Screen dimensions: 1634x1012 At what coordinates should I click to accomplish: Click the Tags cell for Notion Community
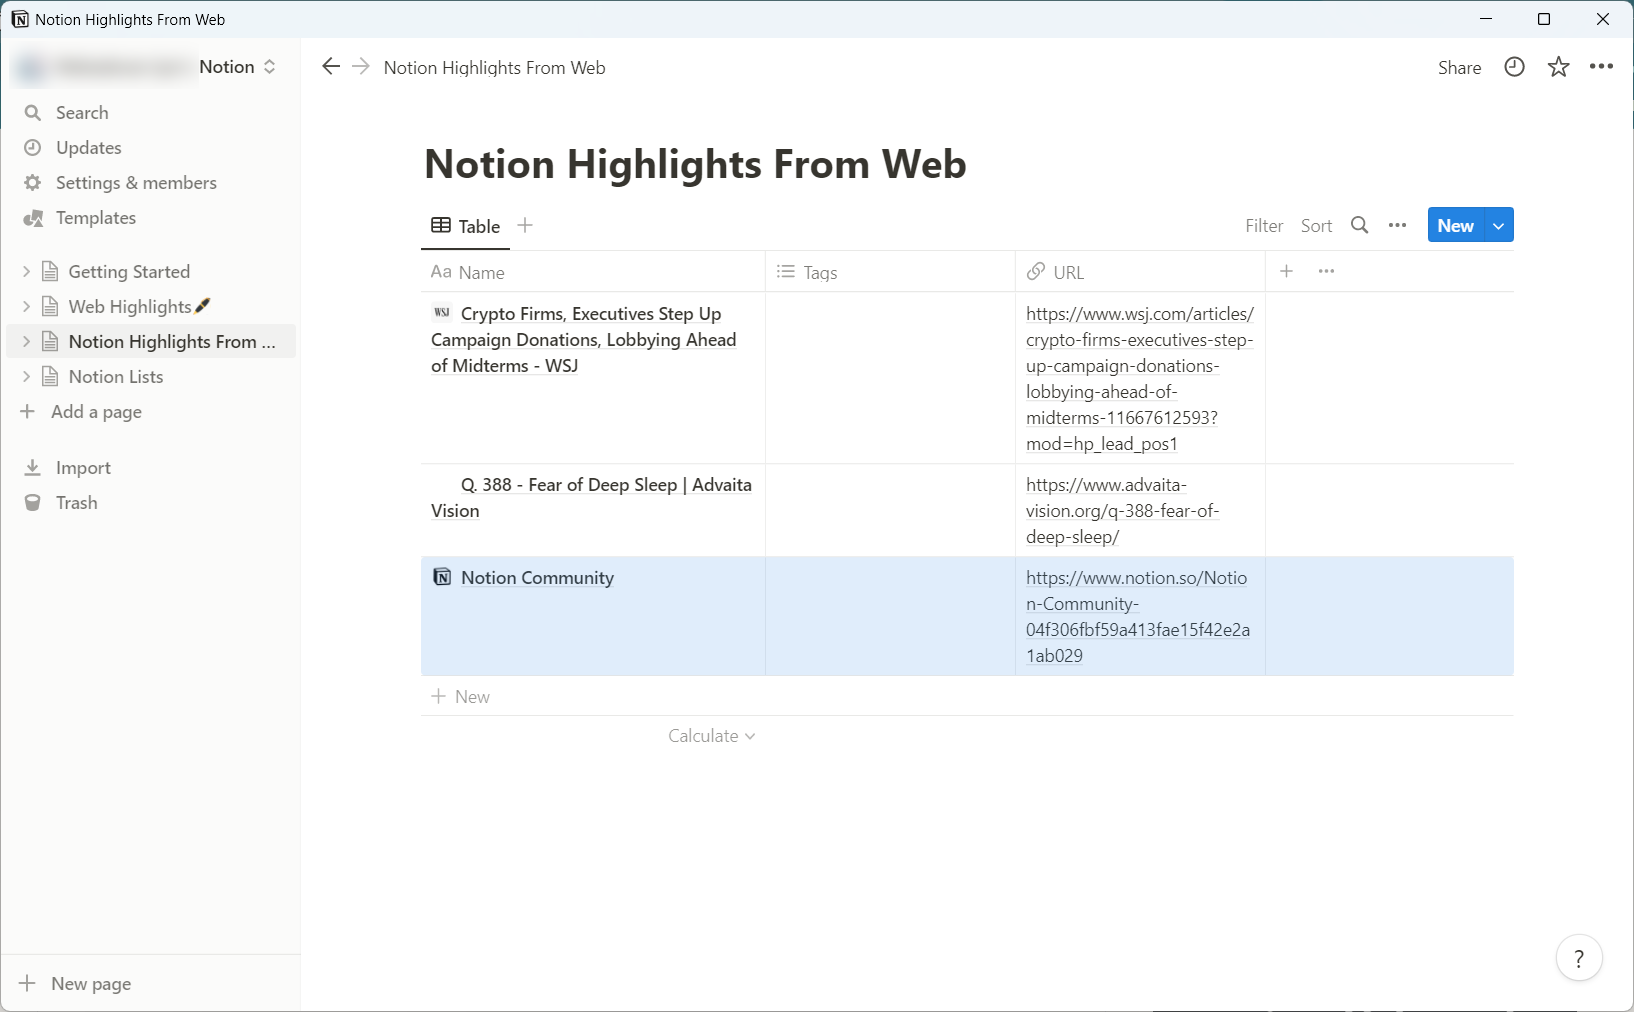[890, 616]
